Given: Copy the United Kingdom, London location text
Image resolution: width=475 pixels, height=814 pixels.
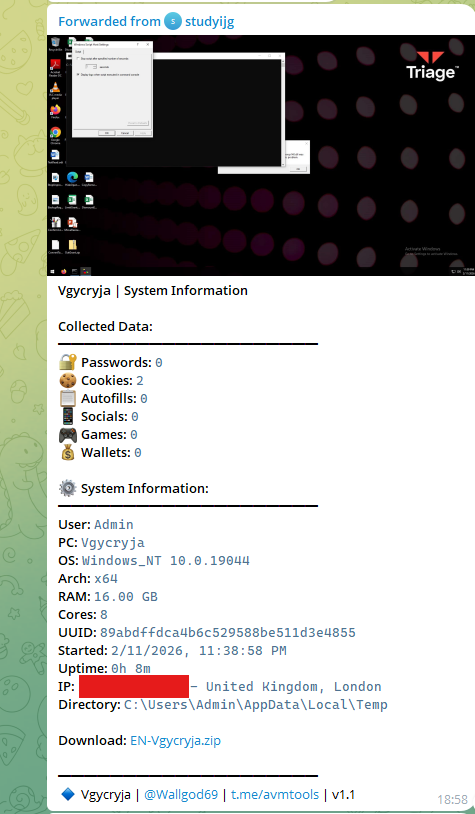Looking at the screenshot, I should pos(294,686).
